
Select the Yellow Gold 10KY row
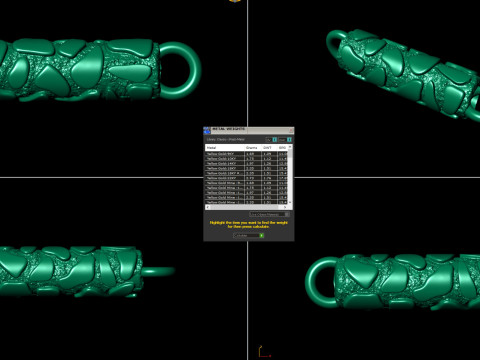click(247, 159)
